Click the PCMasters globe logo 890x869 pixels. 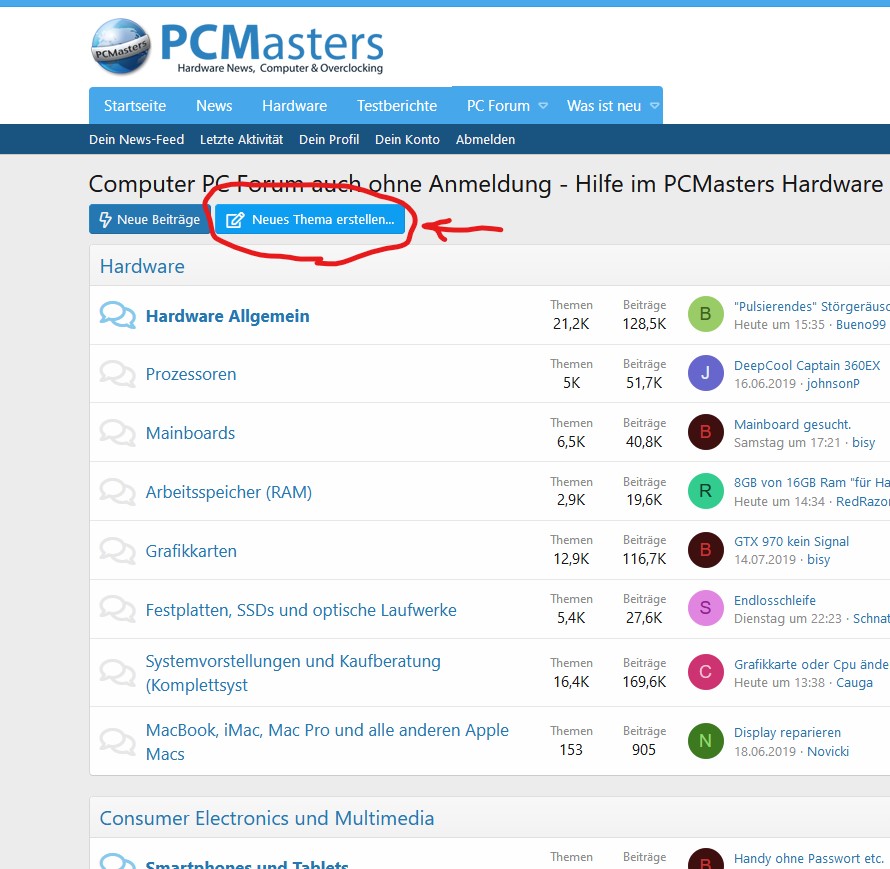click(121, 47)
